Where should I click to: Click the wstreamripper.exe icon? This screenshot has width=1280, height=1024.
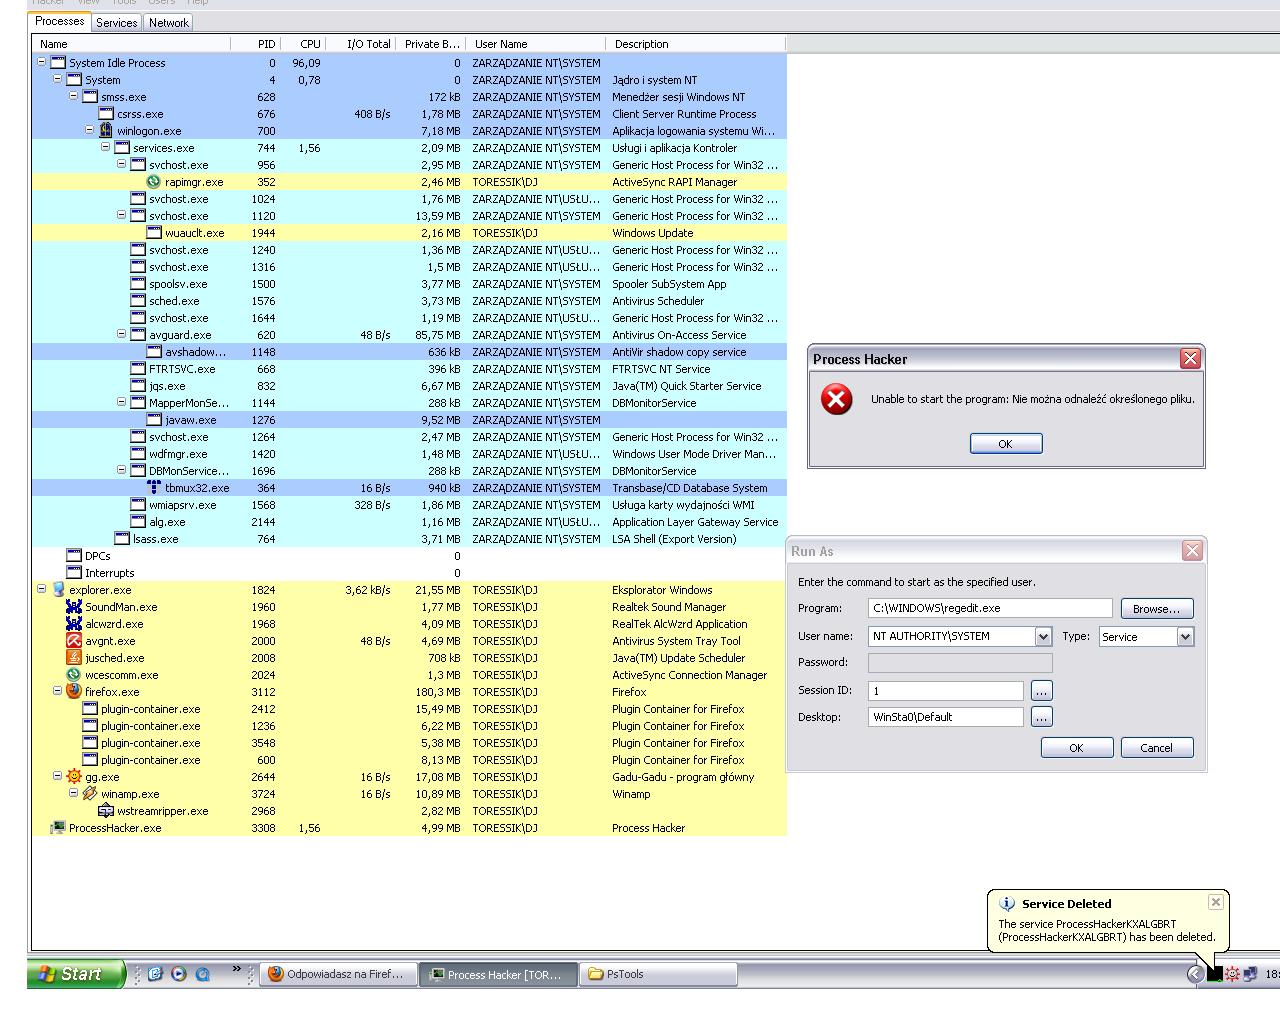point(106,811)
